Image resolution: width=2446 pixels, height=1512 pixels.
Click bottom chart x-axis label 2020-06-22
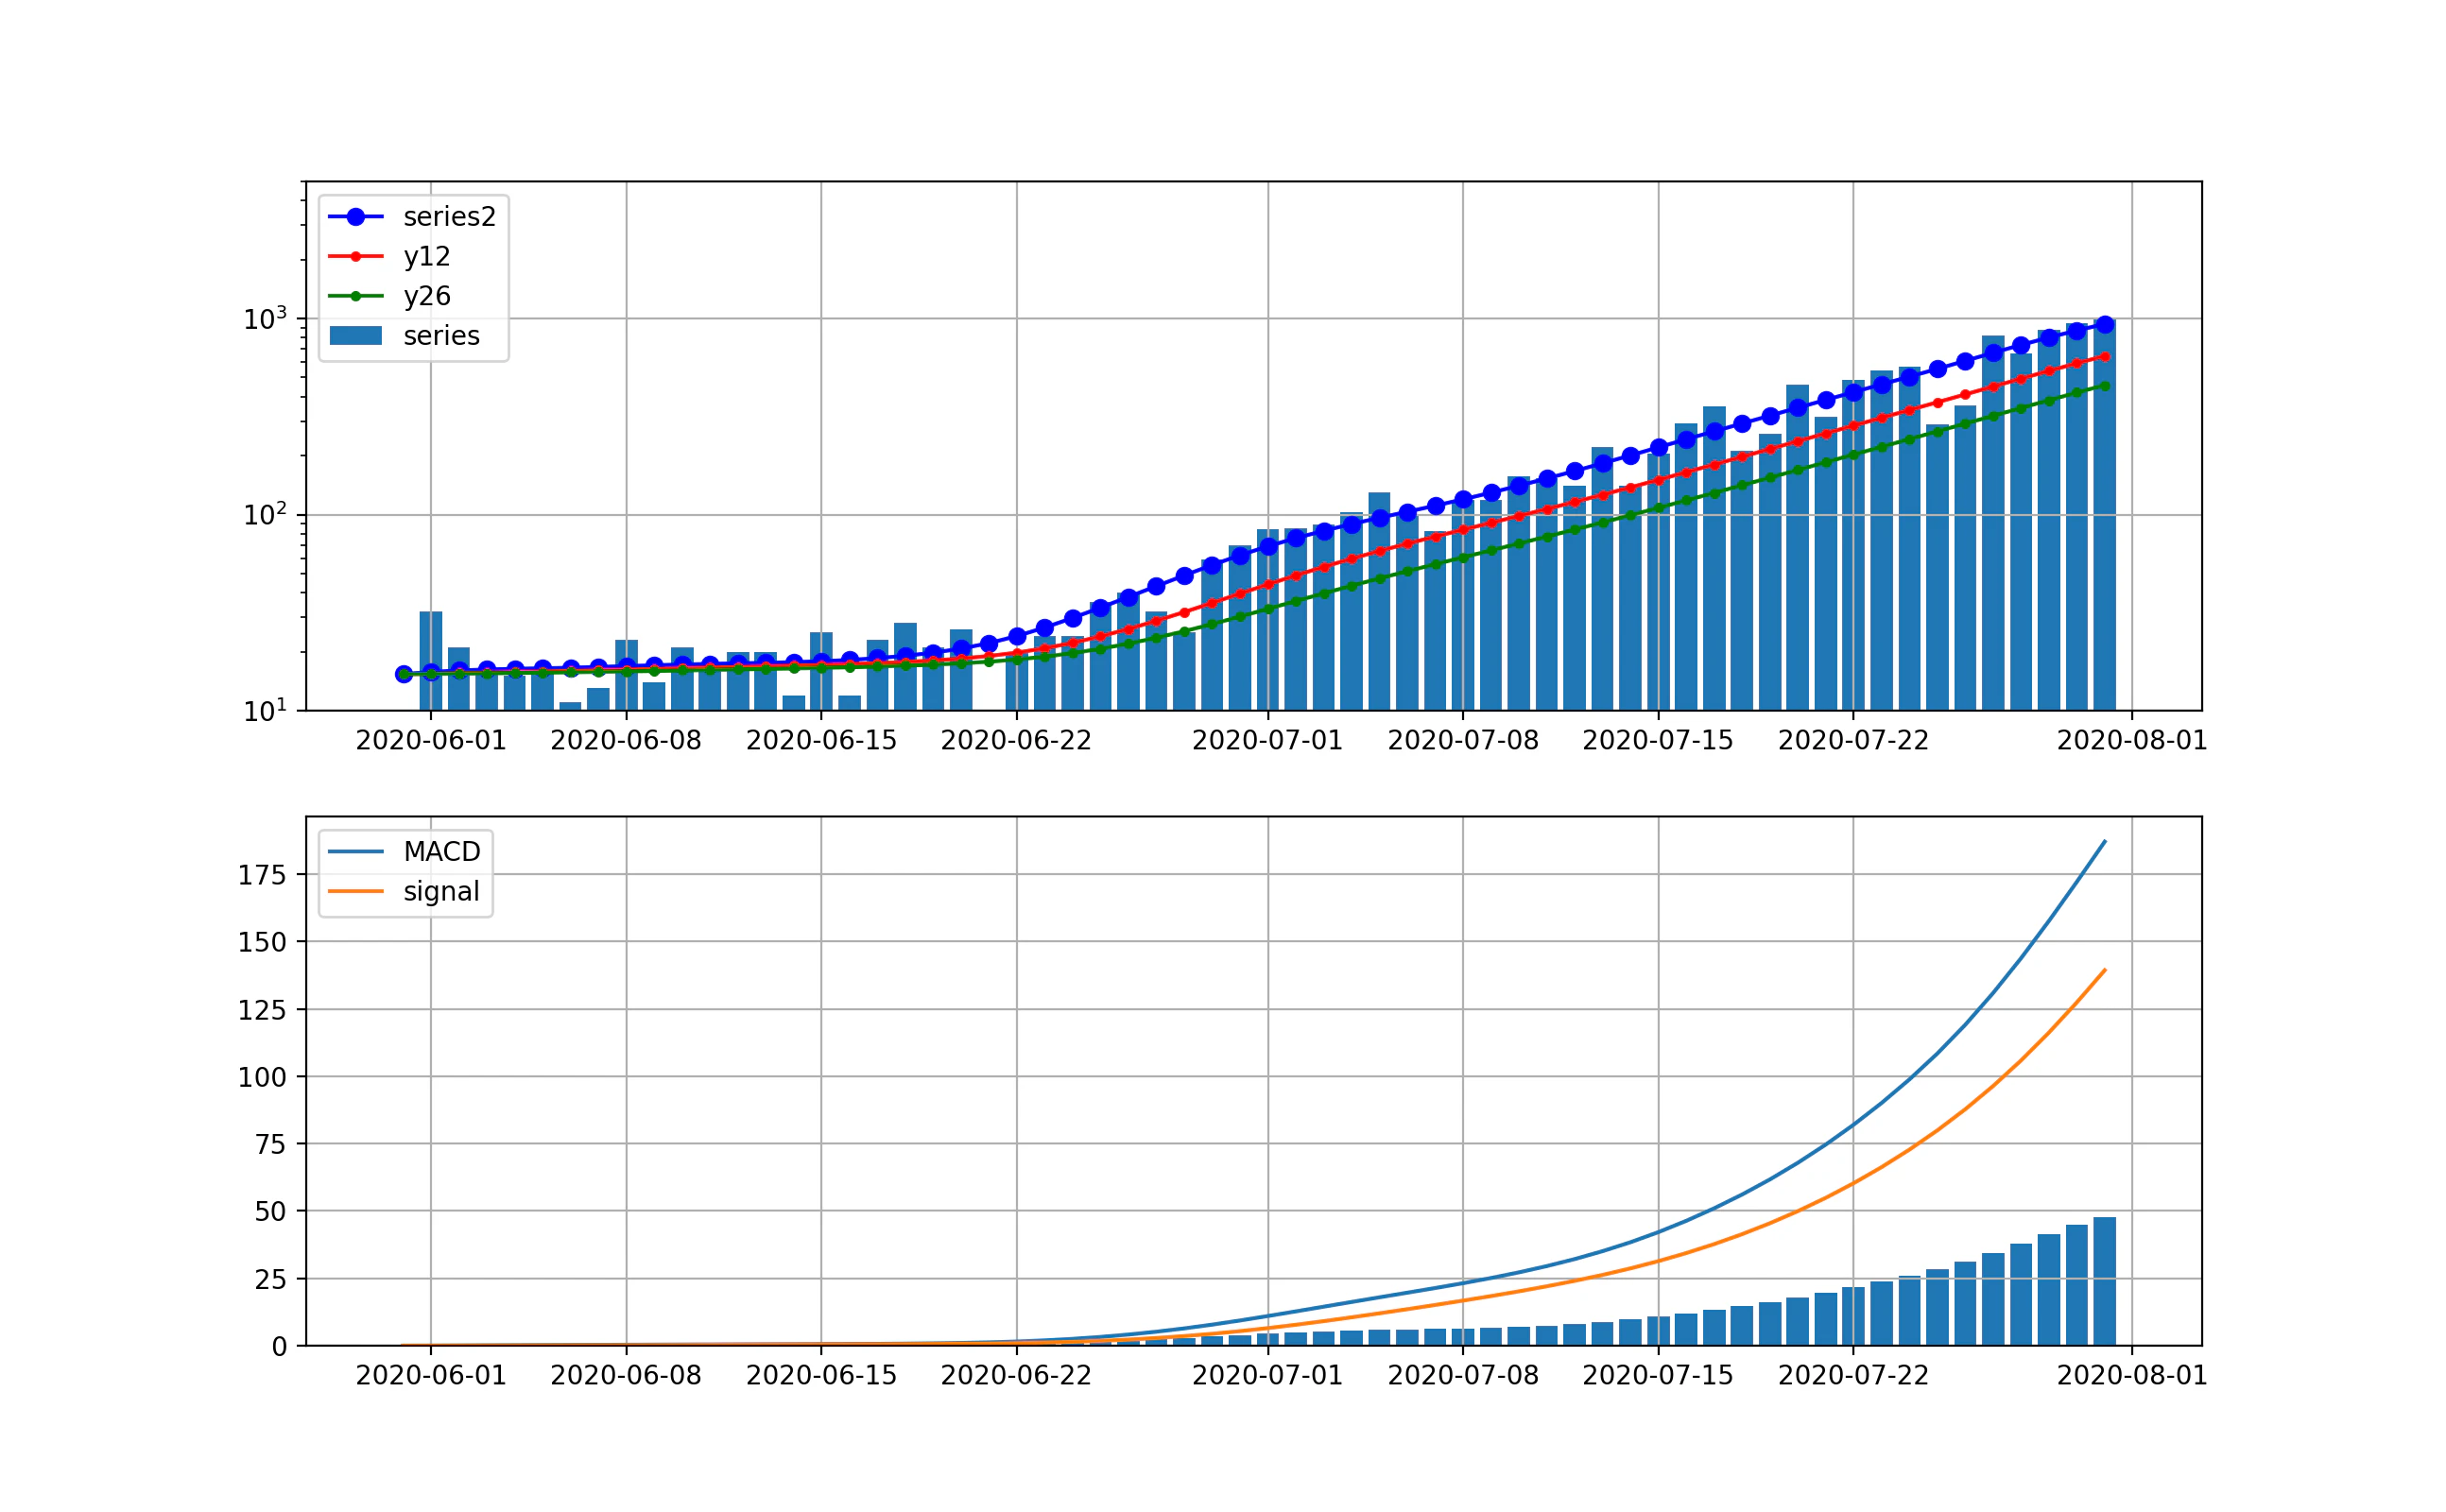(x=1016, y=1376)
